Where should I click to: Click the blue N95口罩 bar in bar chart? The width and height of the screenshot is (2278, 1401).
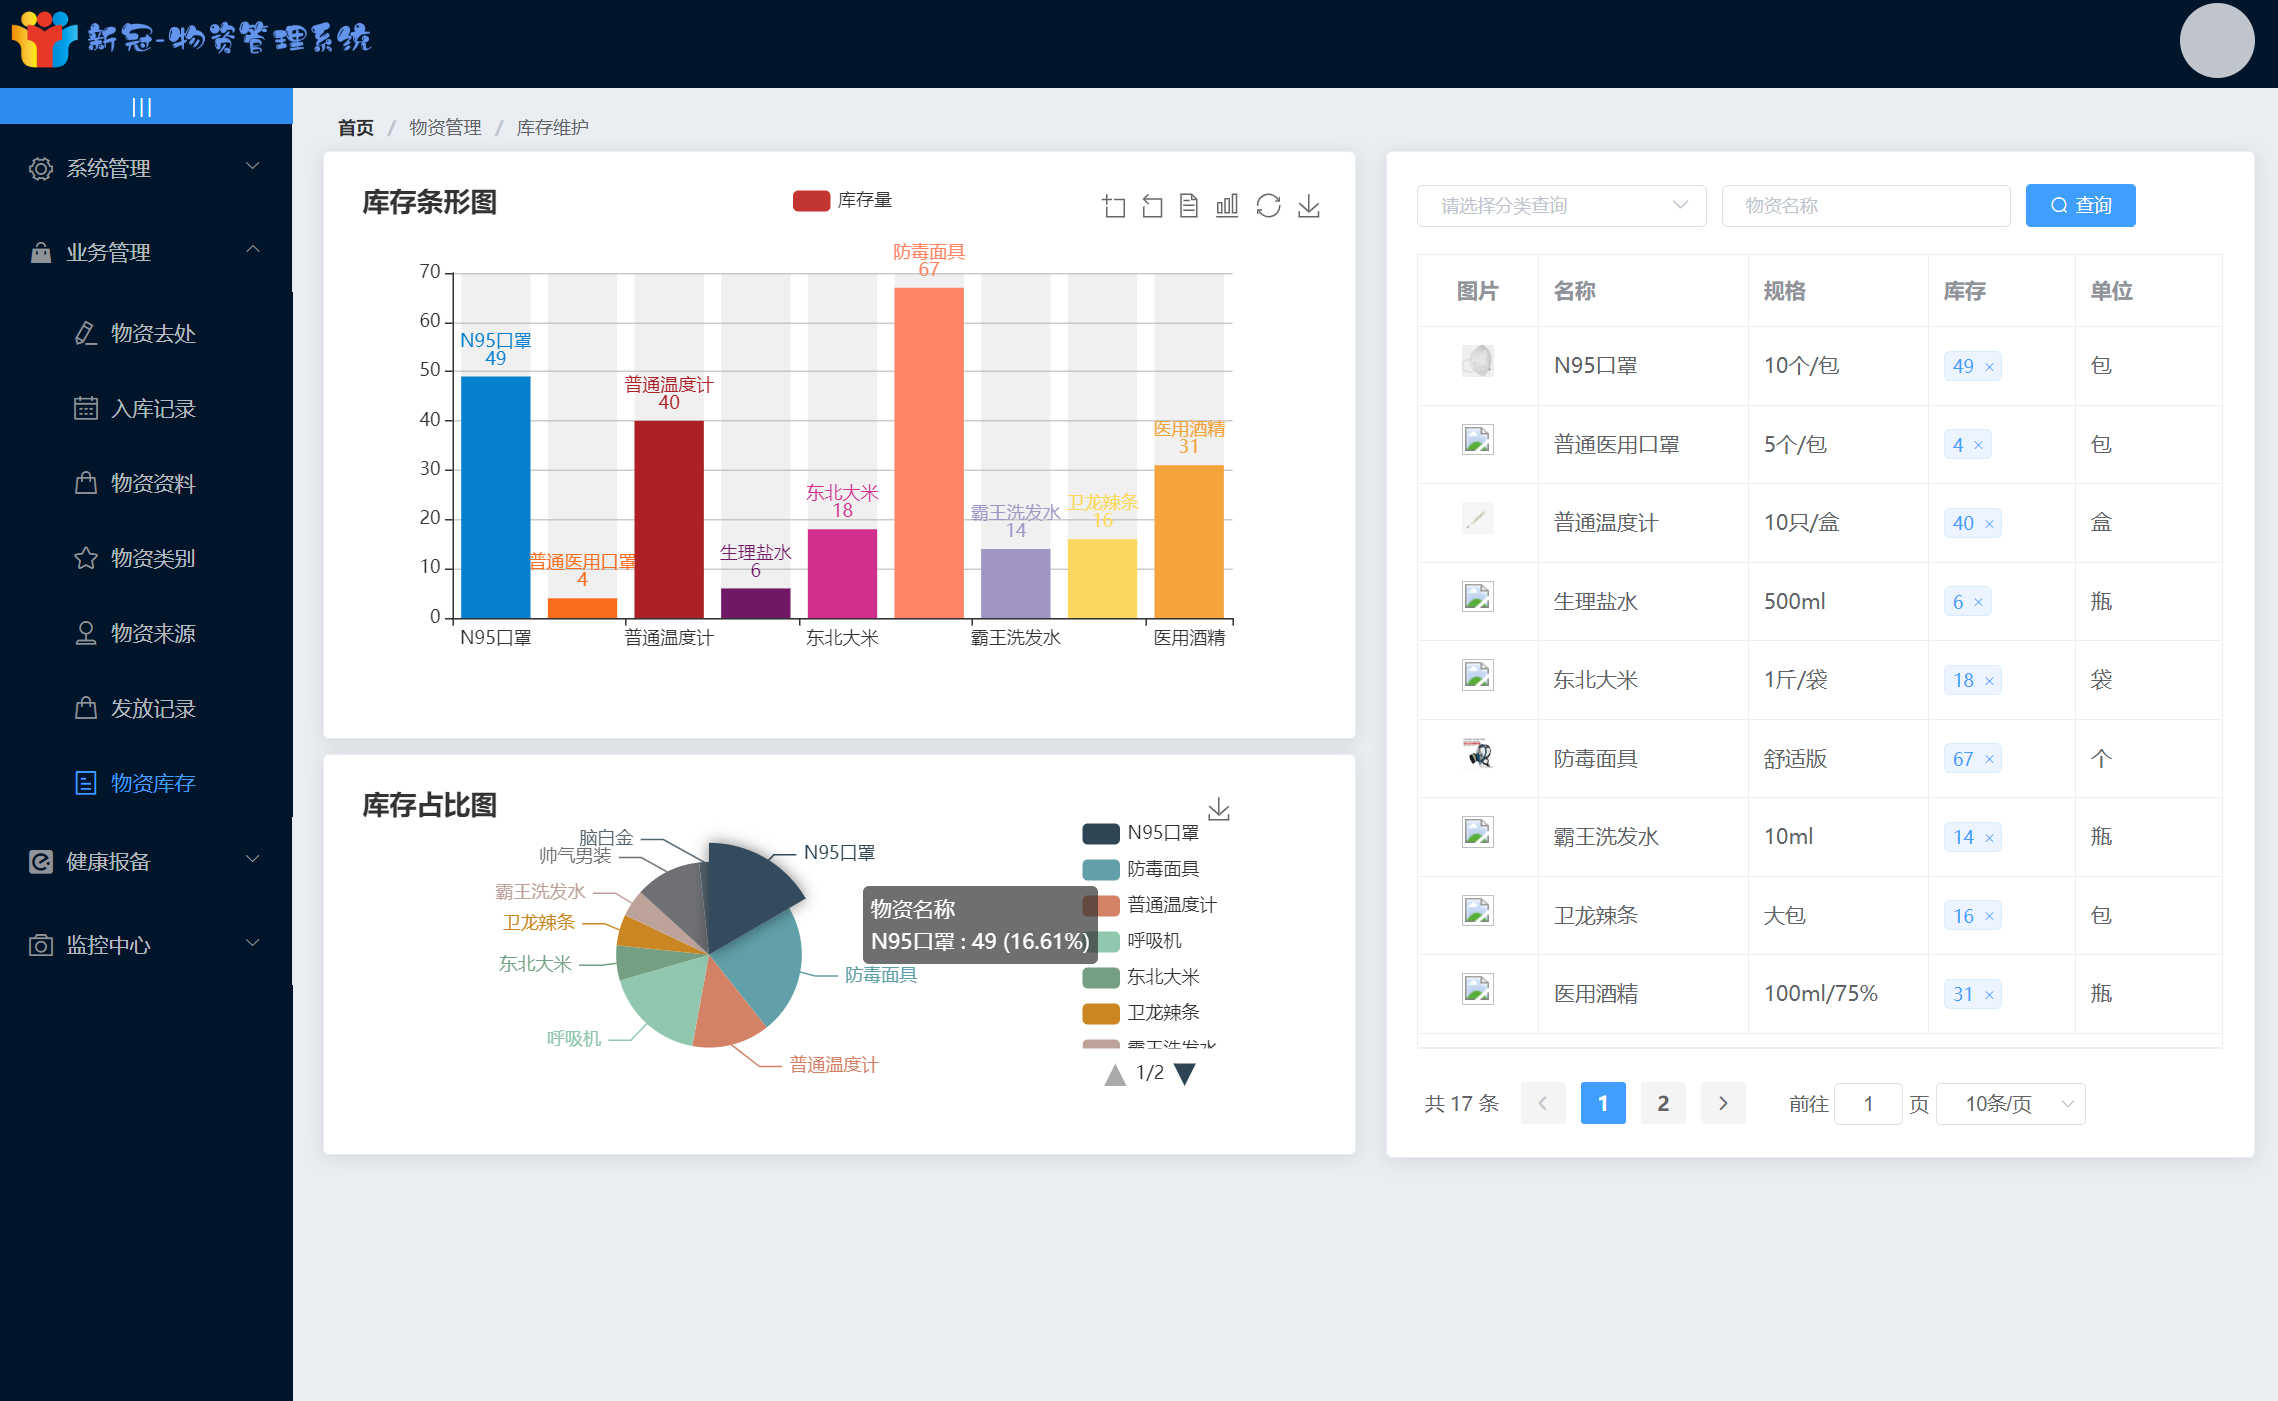pyautogui.click(x=496, y=497)
